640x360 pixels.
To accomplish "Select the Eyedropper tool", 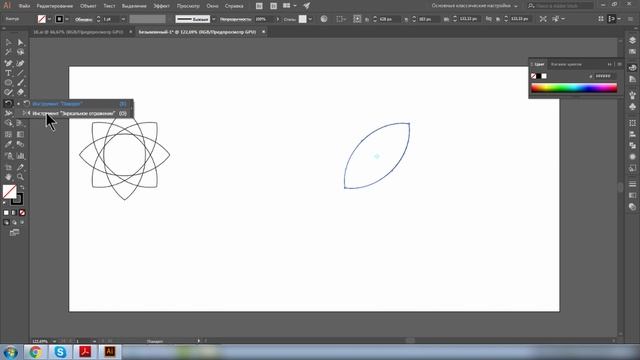I will (8, 144).
